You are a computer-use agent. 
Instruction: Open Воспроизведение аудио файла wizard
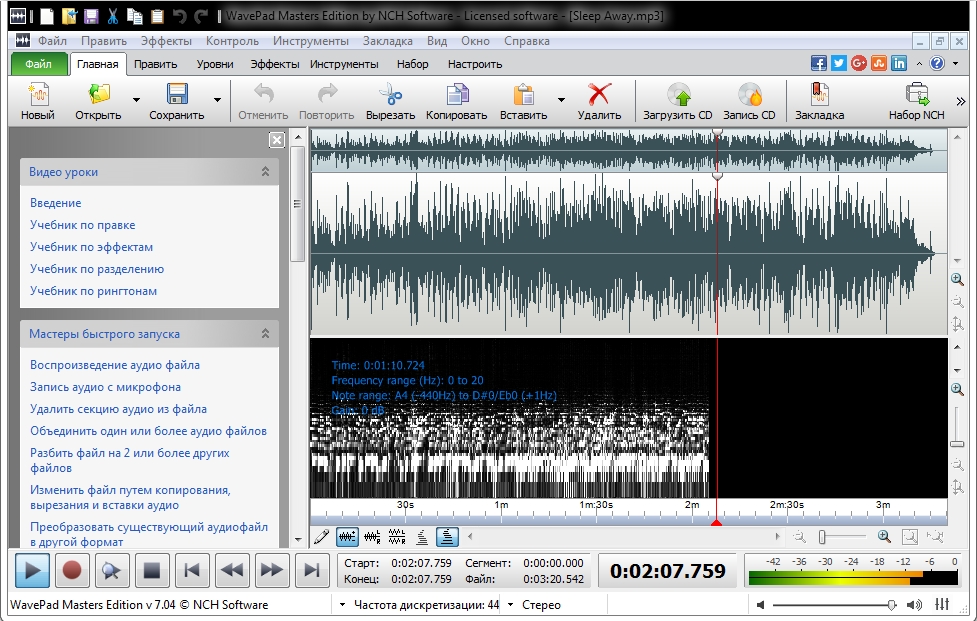coord(115,365)
